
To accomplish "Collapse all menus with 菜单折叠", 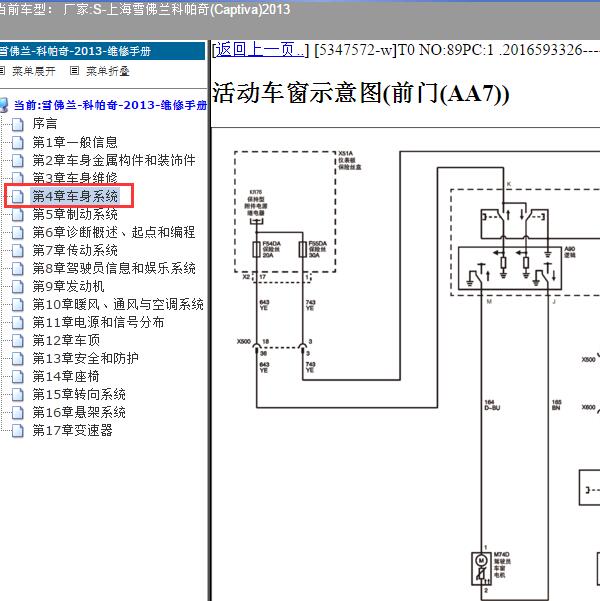I will tap(108, 71).
